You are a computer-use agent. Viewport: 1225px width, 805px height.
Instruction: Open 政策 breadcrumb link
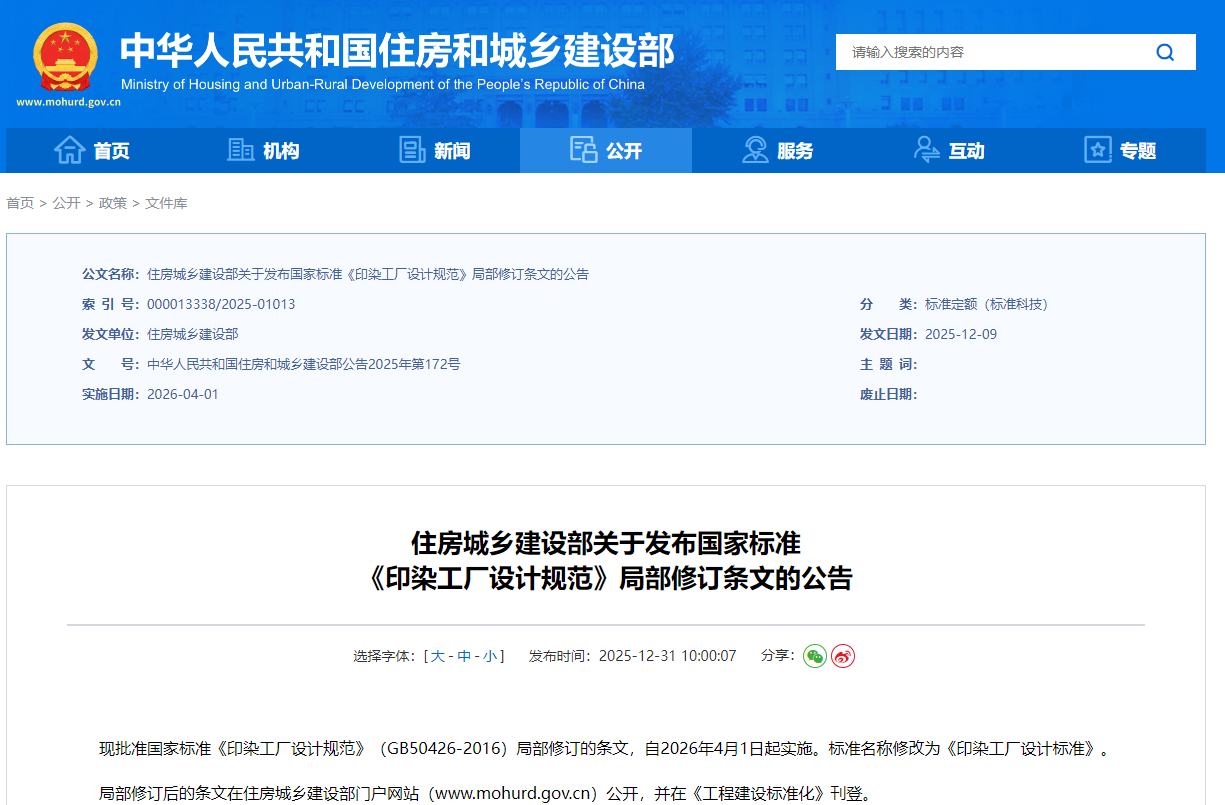(113, 203)
